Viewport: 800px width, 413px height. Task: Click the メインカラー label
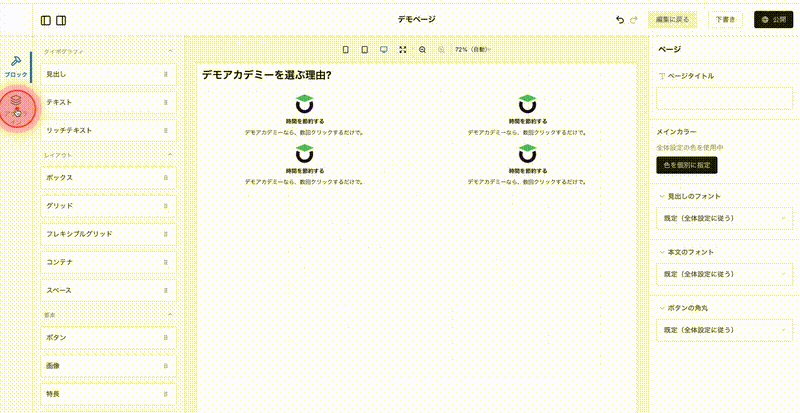(676, 132)
